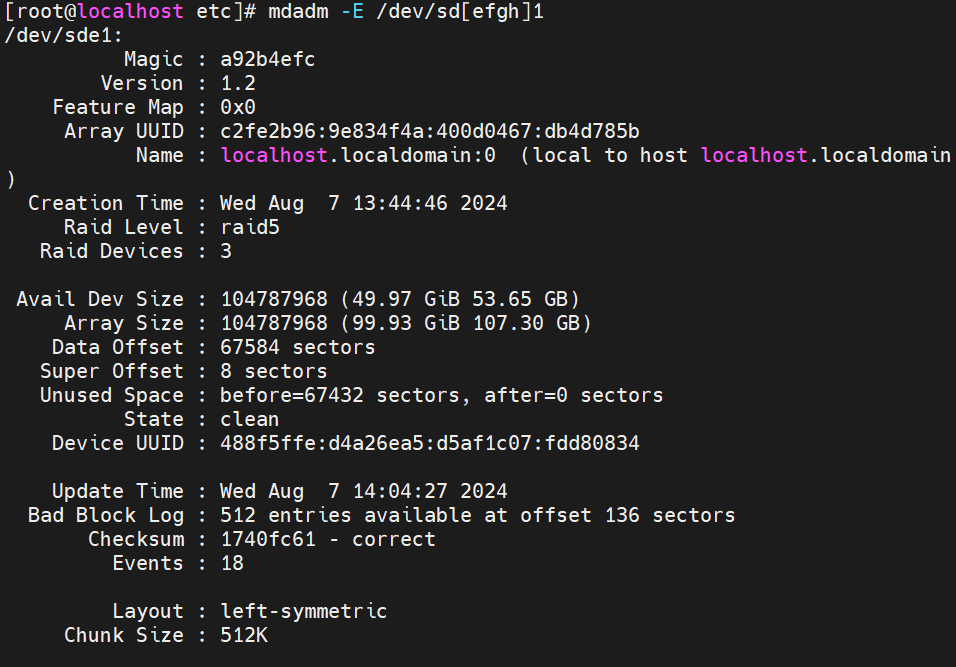
Task: Click the Unused Space before=67432 text
Action: 291,395
